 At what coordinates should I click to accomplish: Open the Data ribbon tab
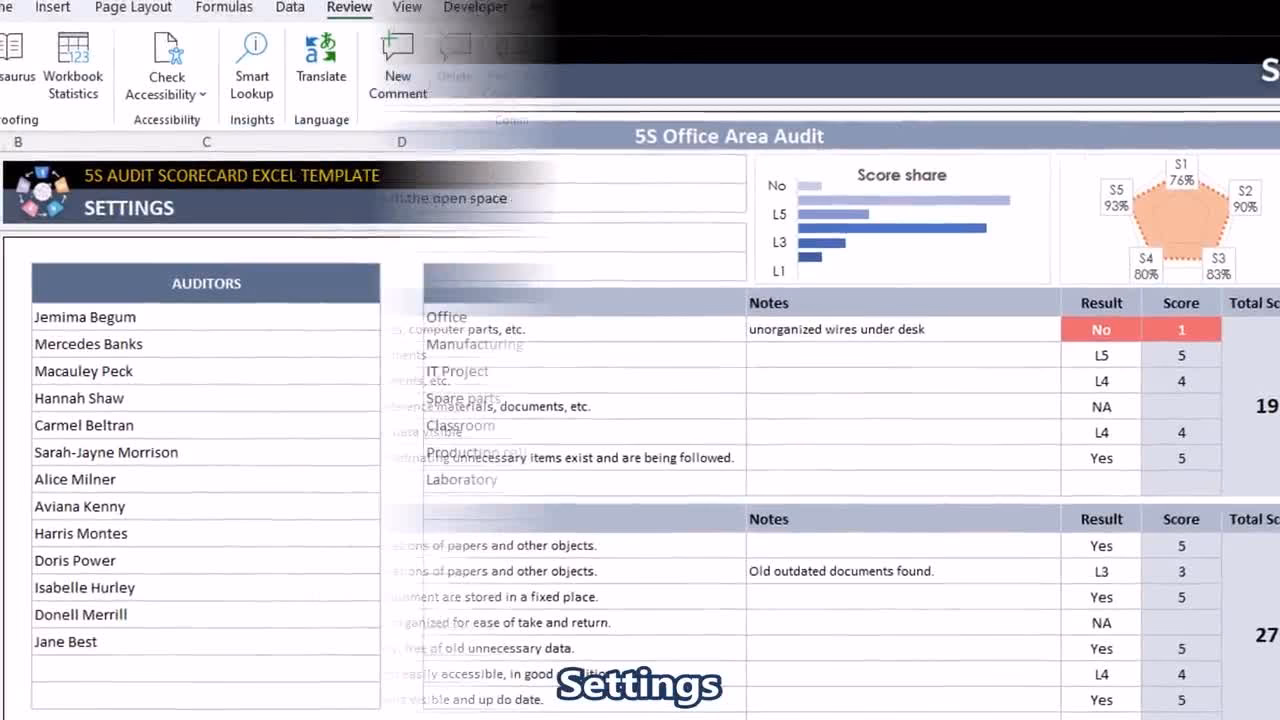290,7
